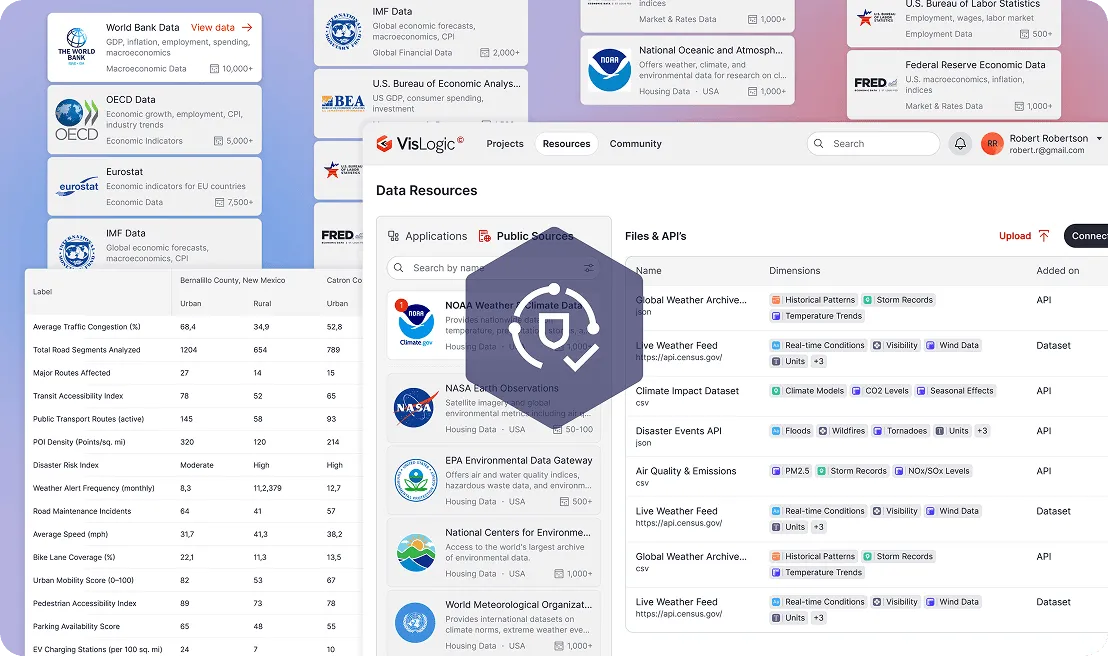
Task: Click the Seasonal Effects tag
Action: 955,390
